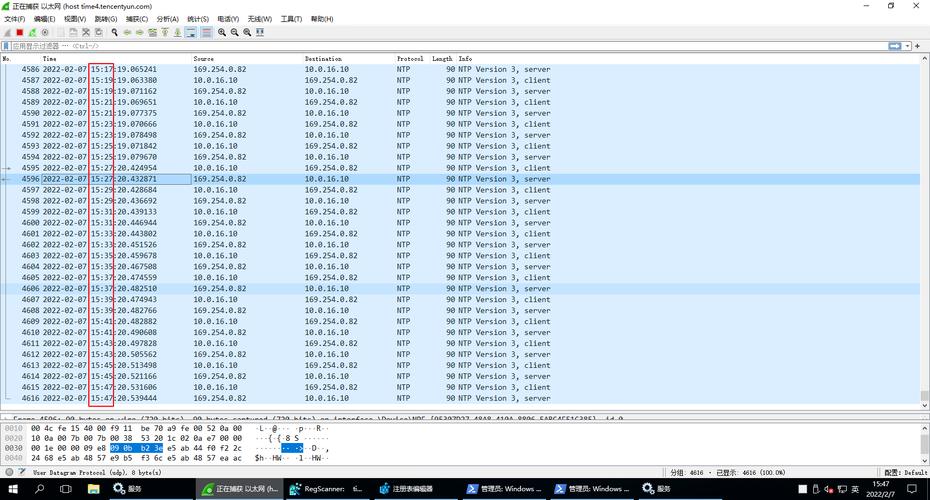Open capture file properties status icon
This screenshot has height=500, width=930.
click(x=22, y=472)
